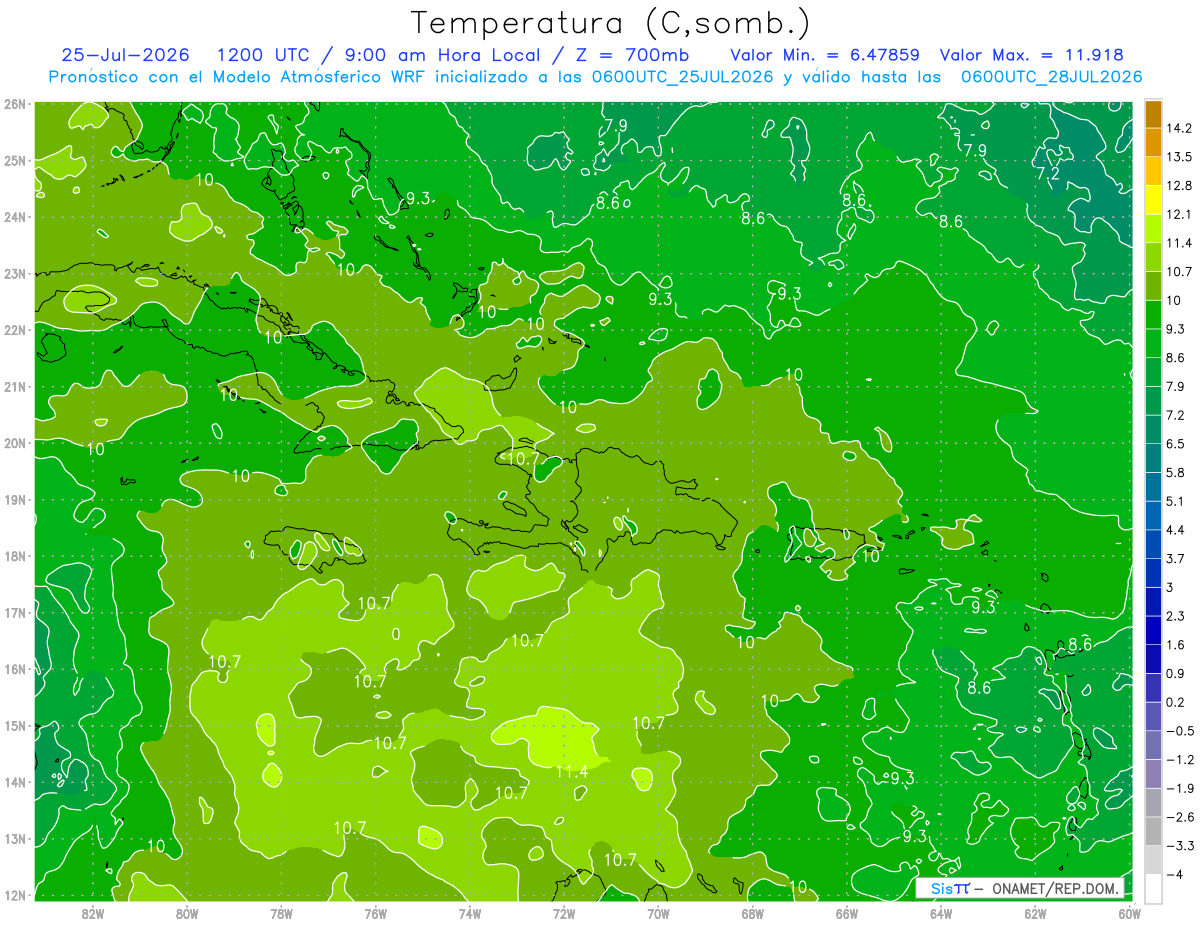1200x927 pixels.
Task: Click the '70W' longitude axis label
Action: coord(658,913)
